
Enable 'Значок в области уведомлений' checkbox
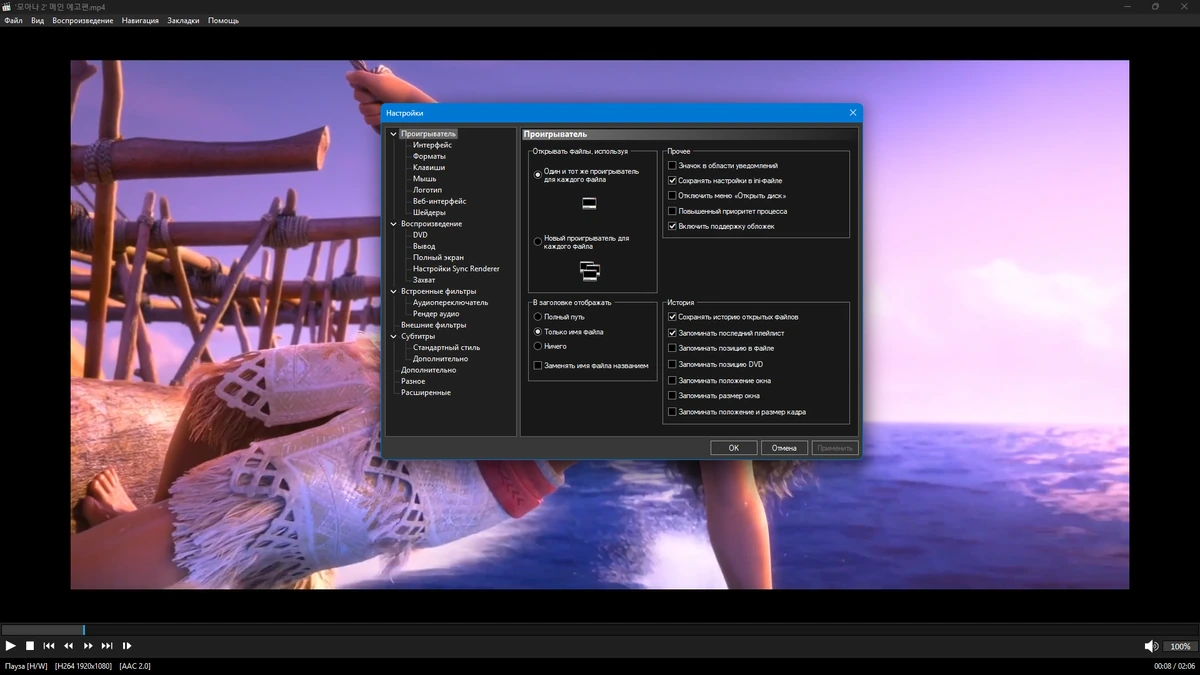672,165
